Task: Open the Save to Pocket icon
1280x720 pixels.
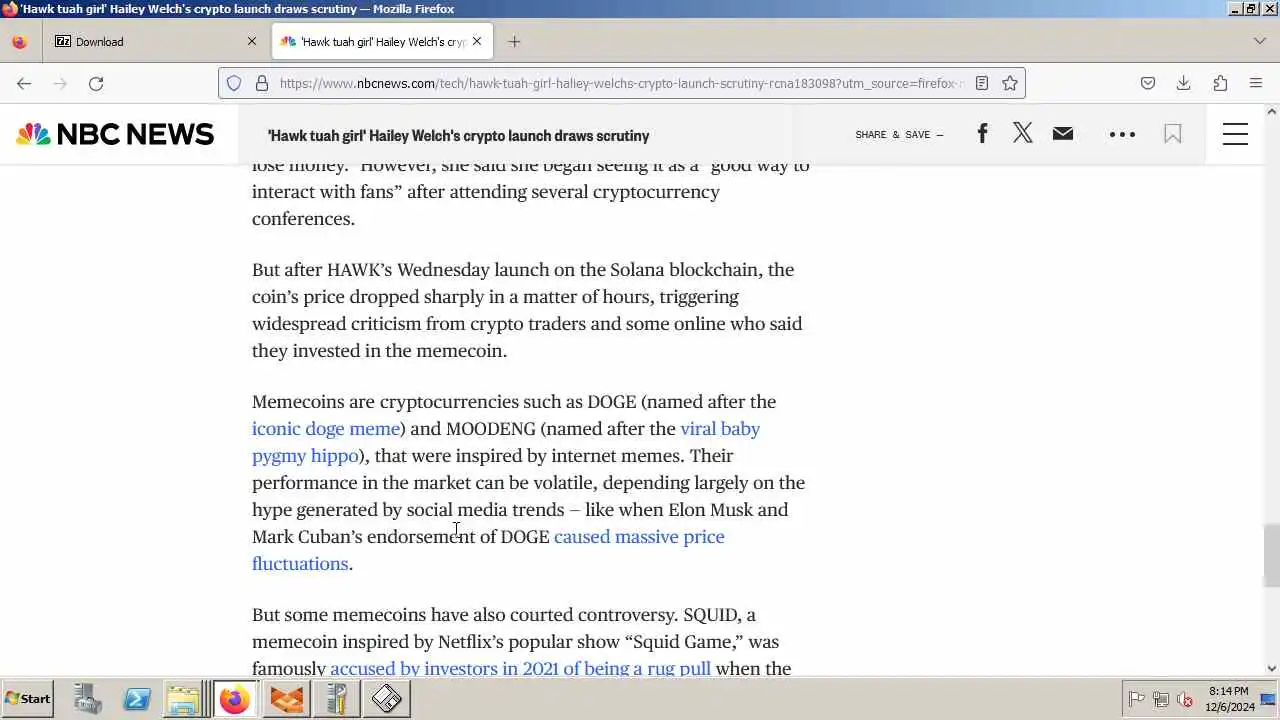Action: pos(1148,84)
